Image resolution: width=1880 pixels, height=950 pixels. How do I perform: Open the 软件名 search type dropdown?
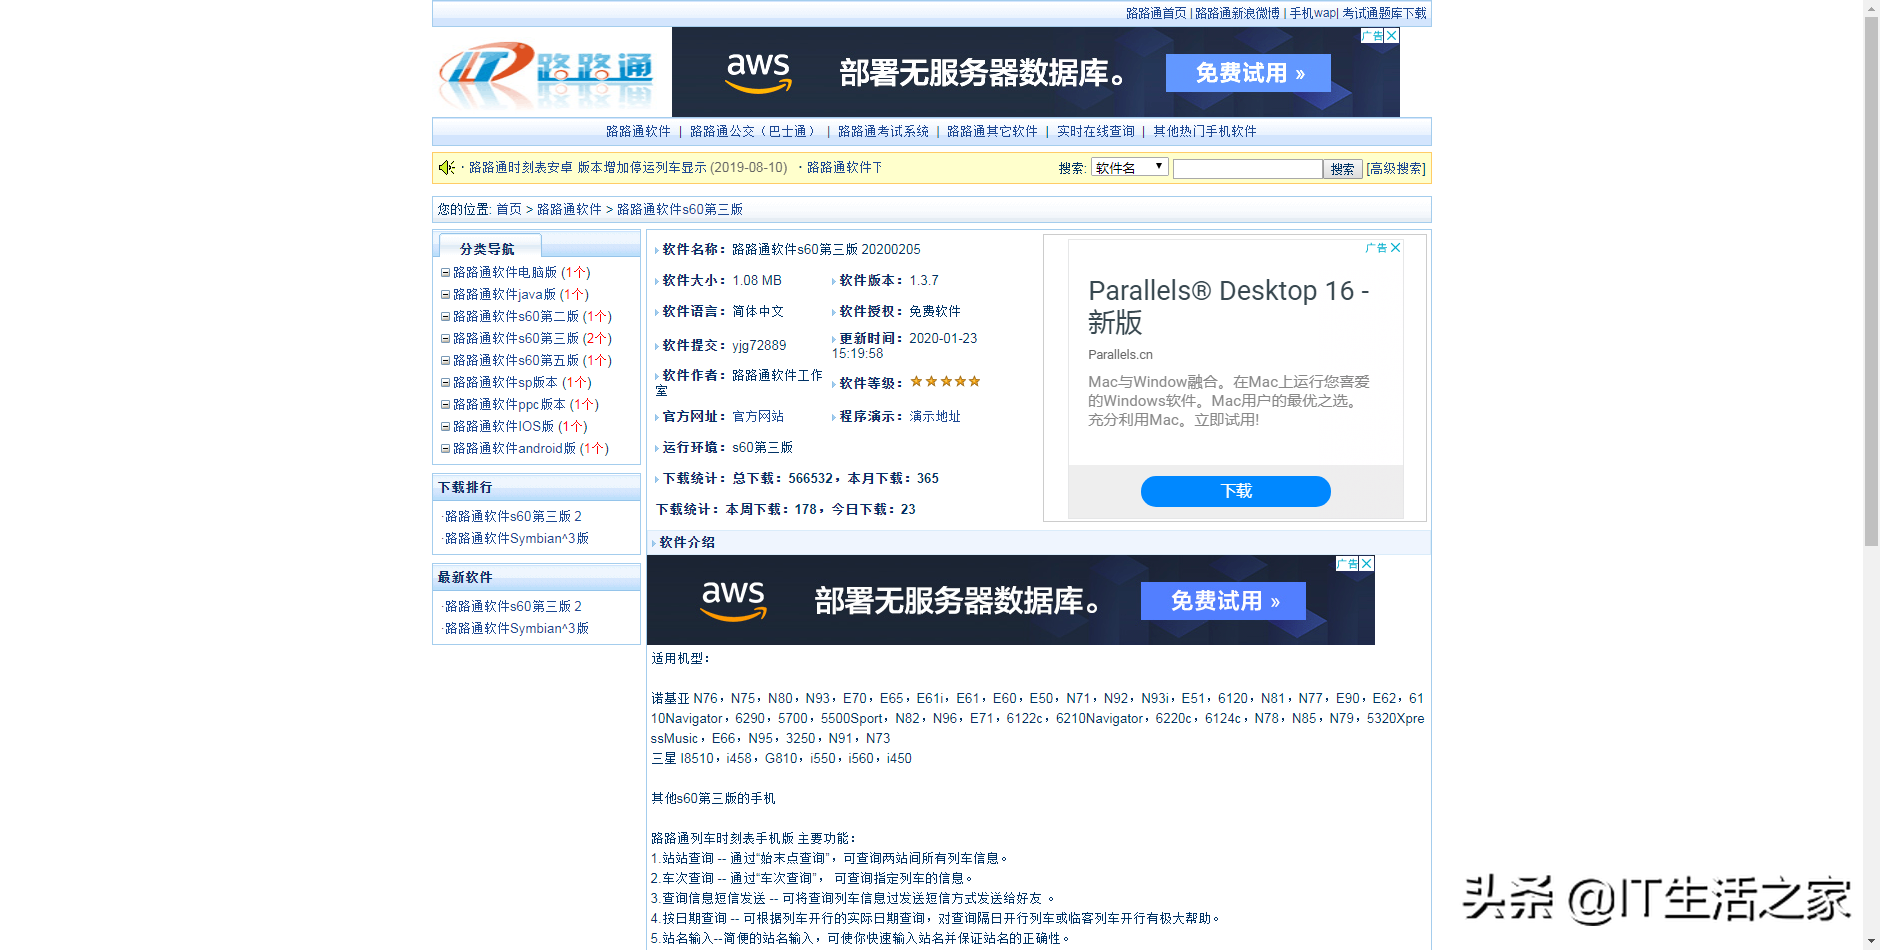click(1129, 168)
